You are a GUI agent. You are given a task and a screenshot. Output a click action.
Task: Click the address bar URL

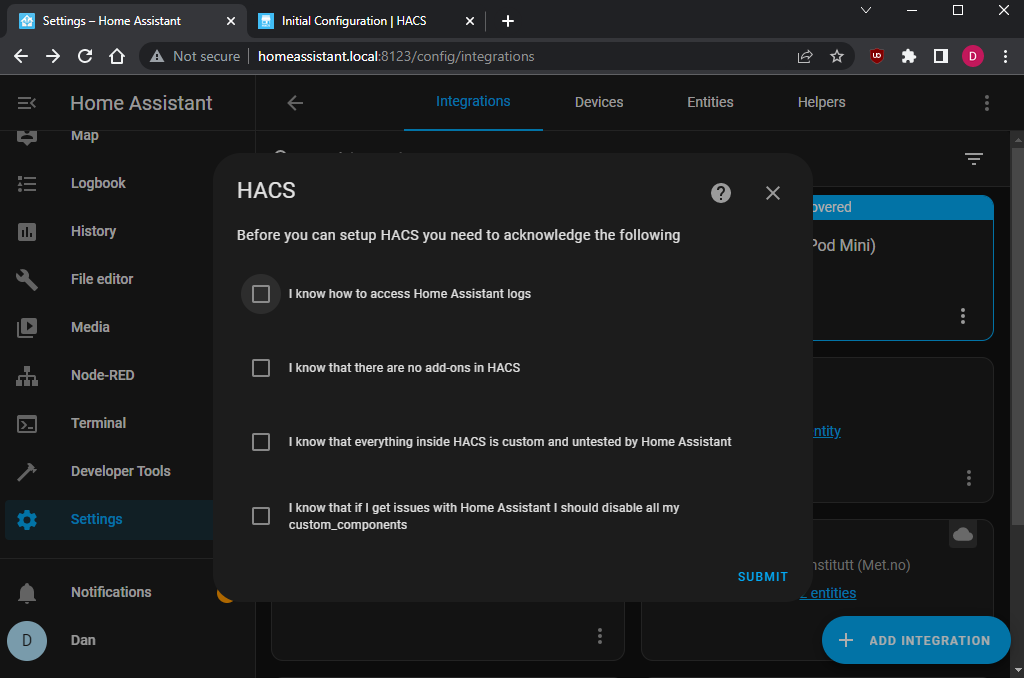(x=396, y=56)
